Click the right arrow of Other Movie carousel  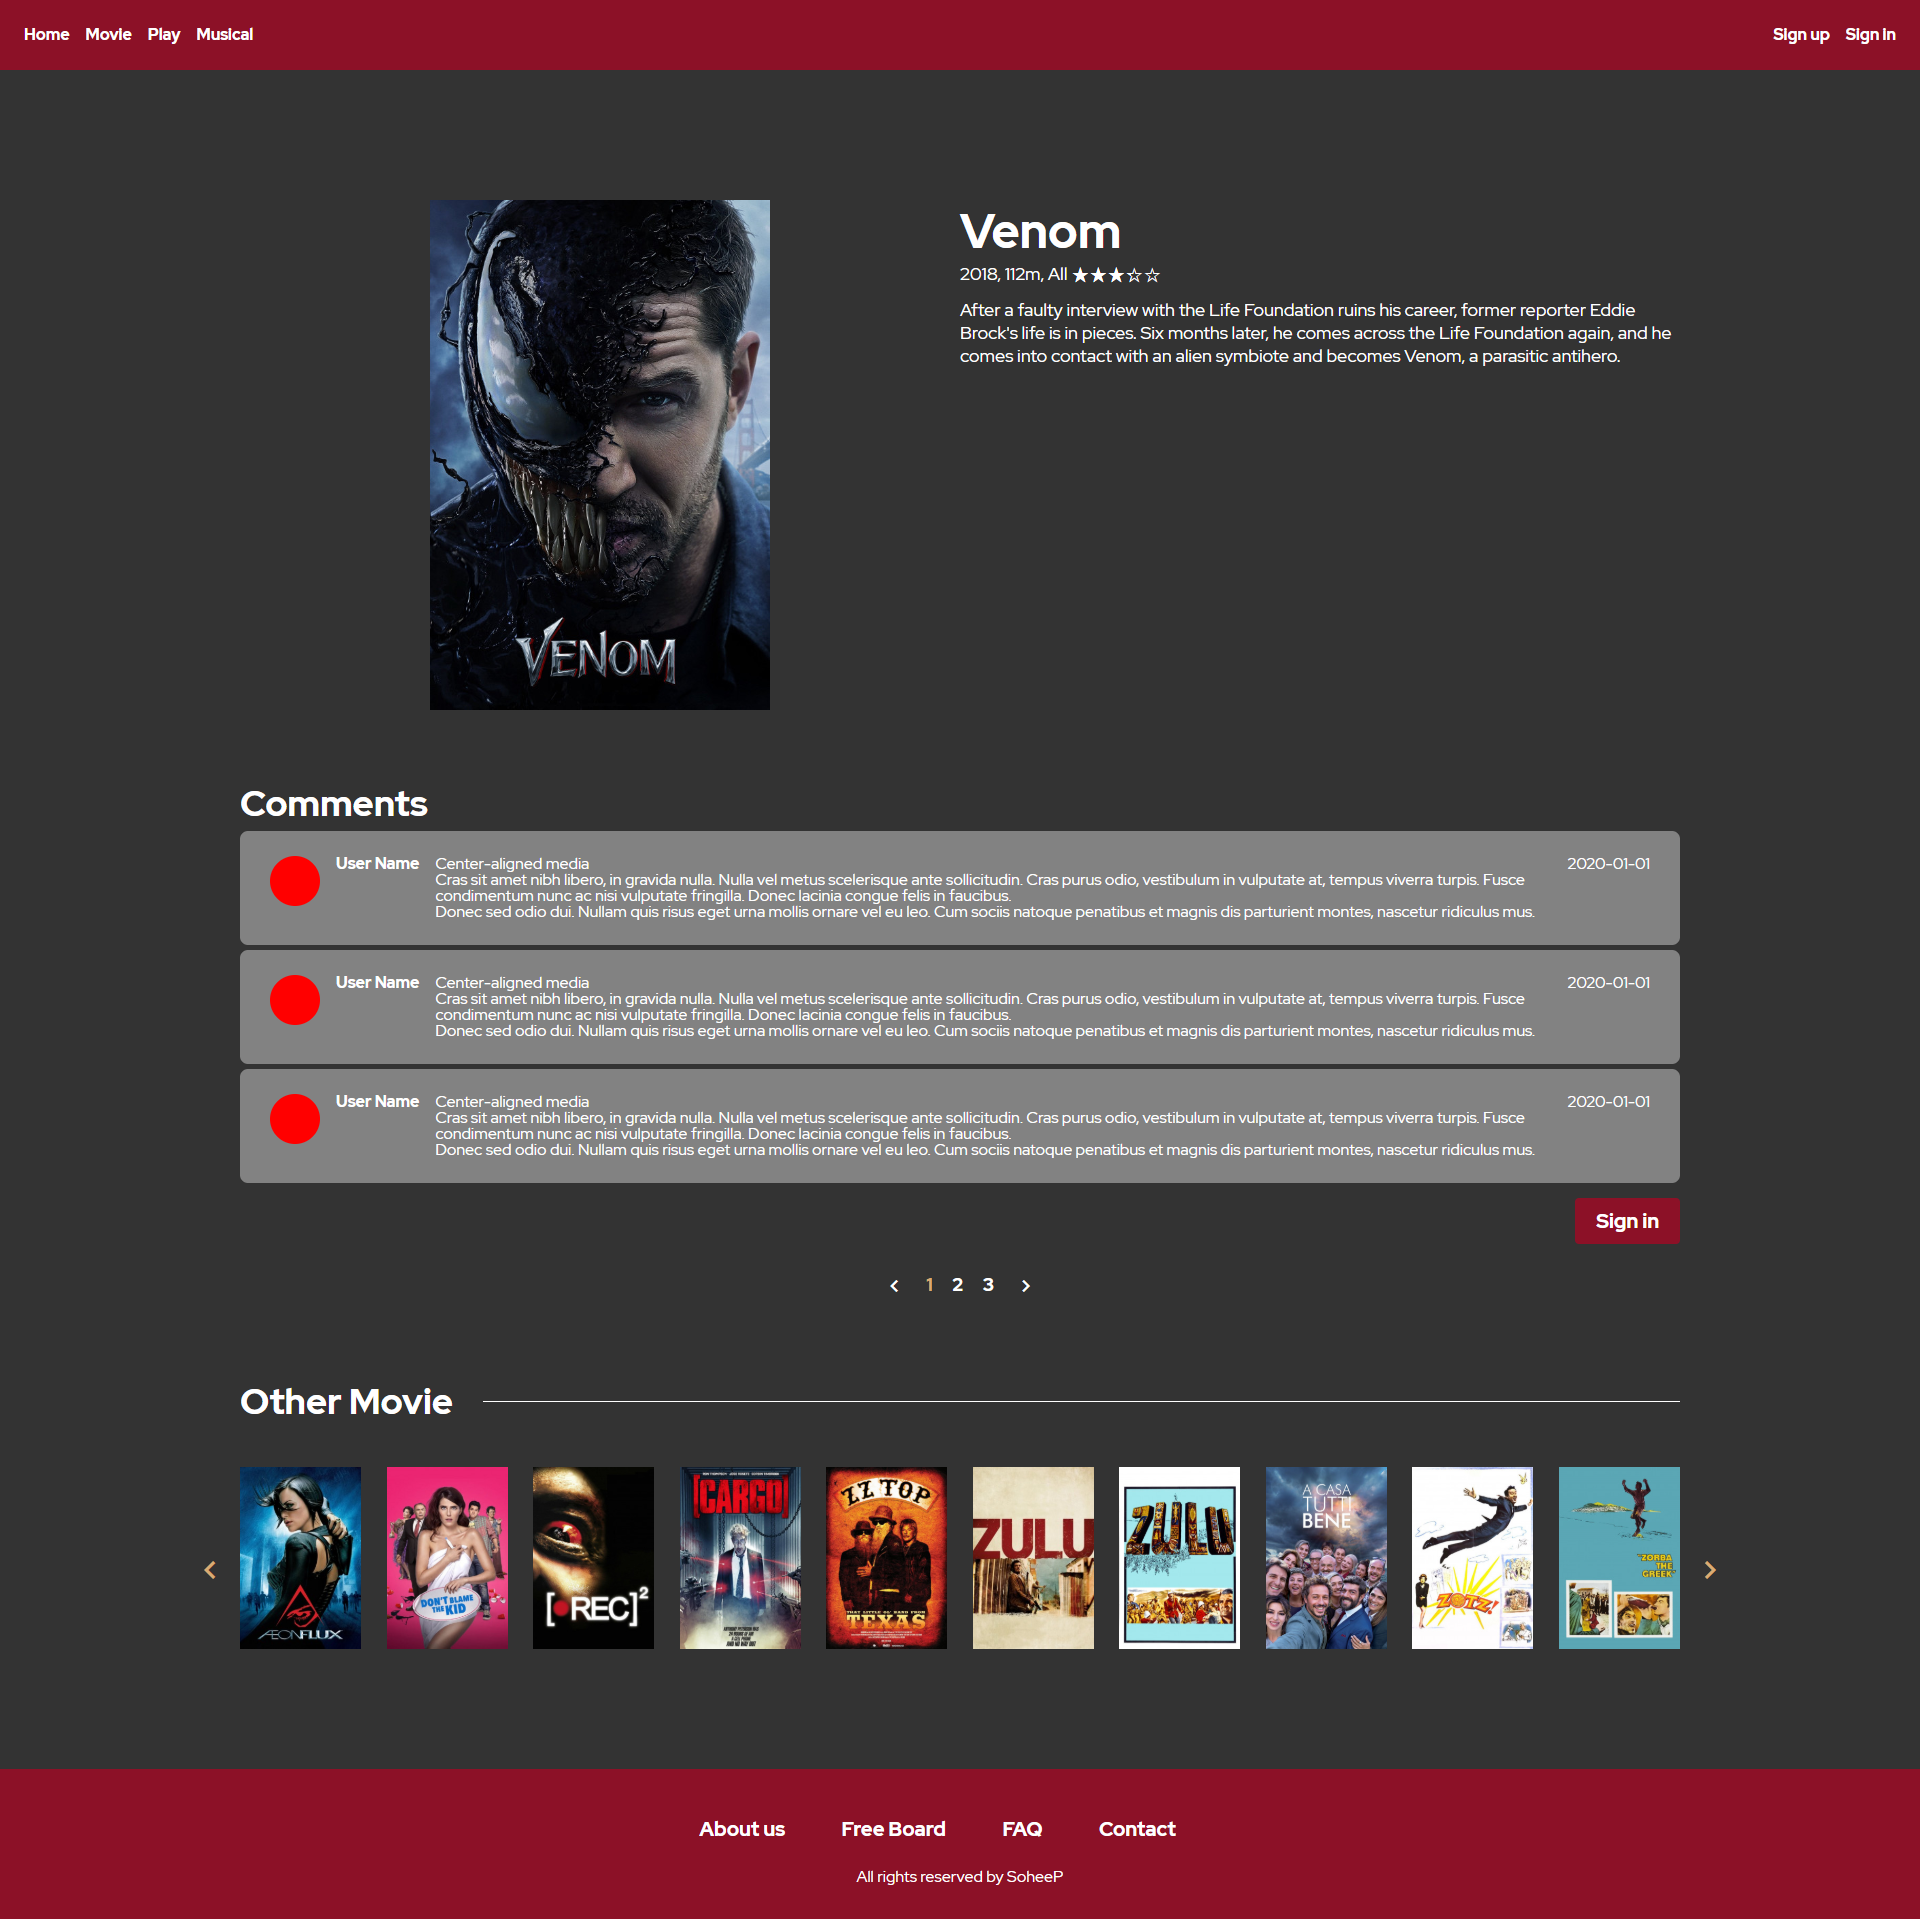click(1710, 1570)
